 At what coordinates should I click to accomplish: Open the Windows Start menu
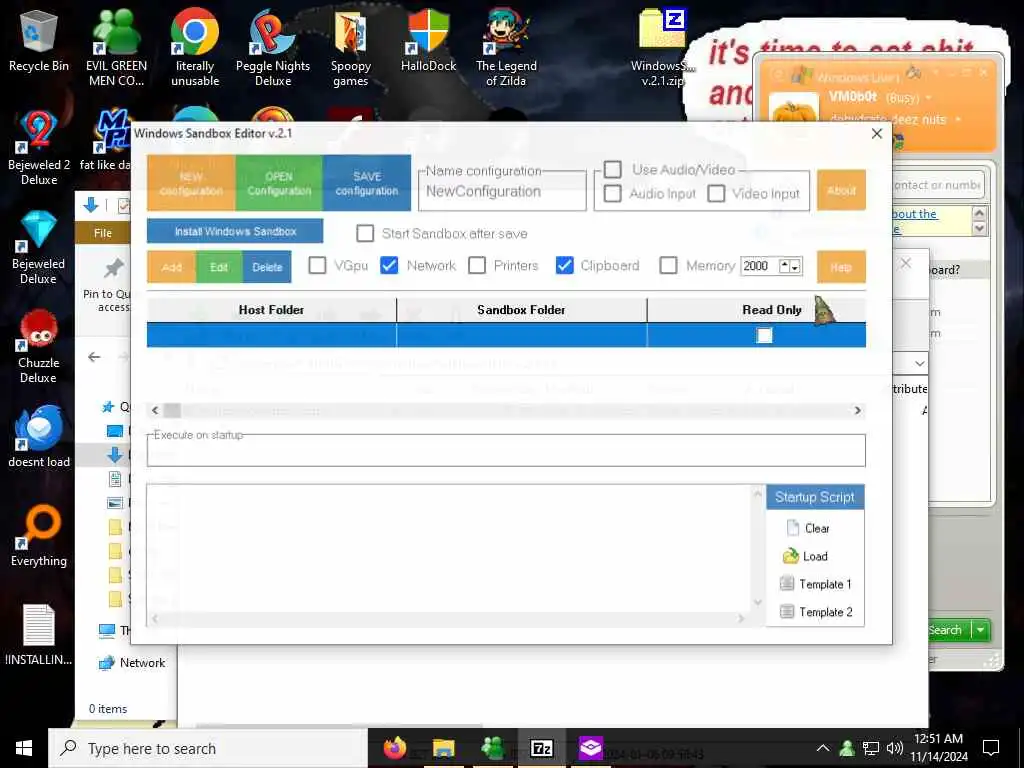click(x=24, y=748)
